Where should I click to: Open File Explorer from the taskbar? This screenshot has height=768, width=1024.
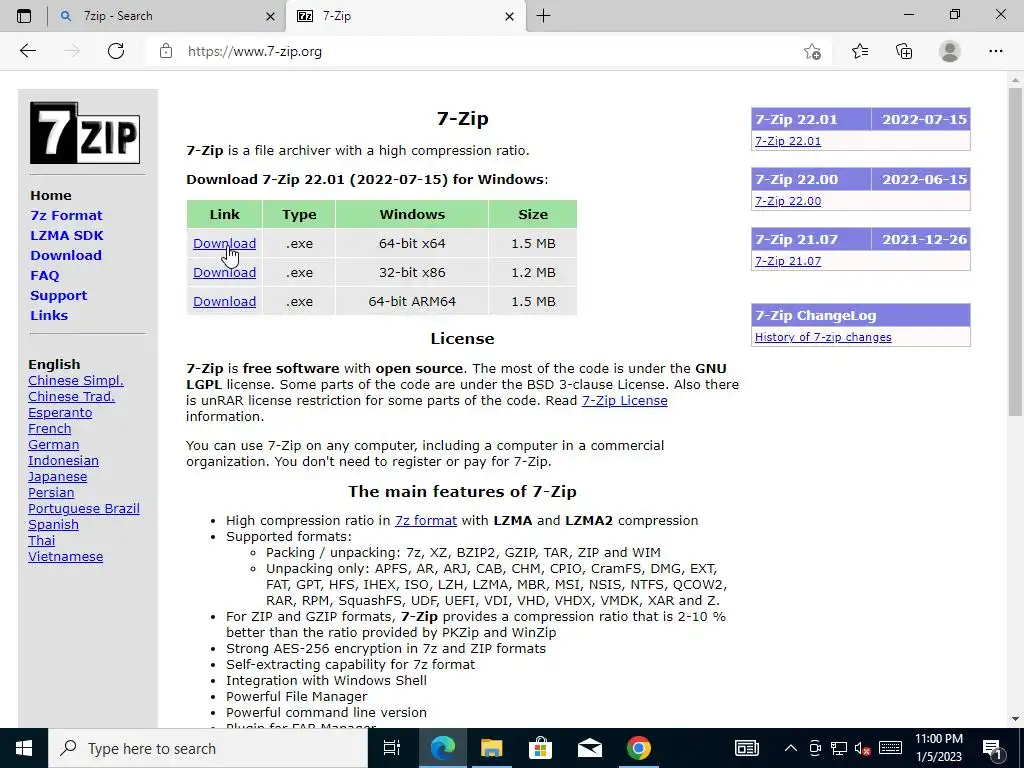[x=491, y=748]
